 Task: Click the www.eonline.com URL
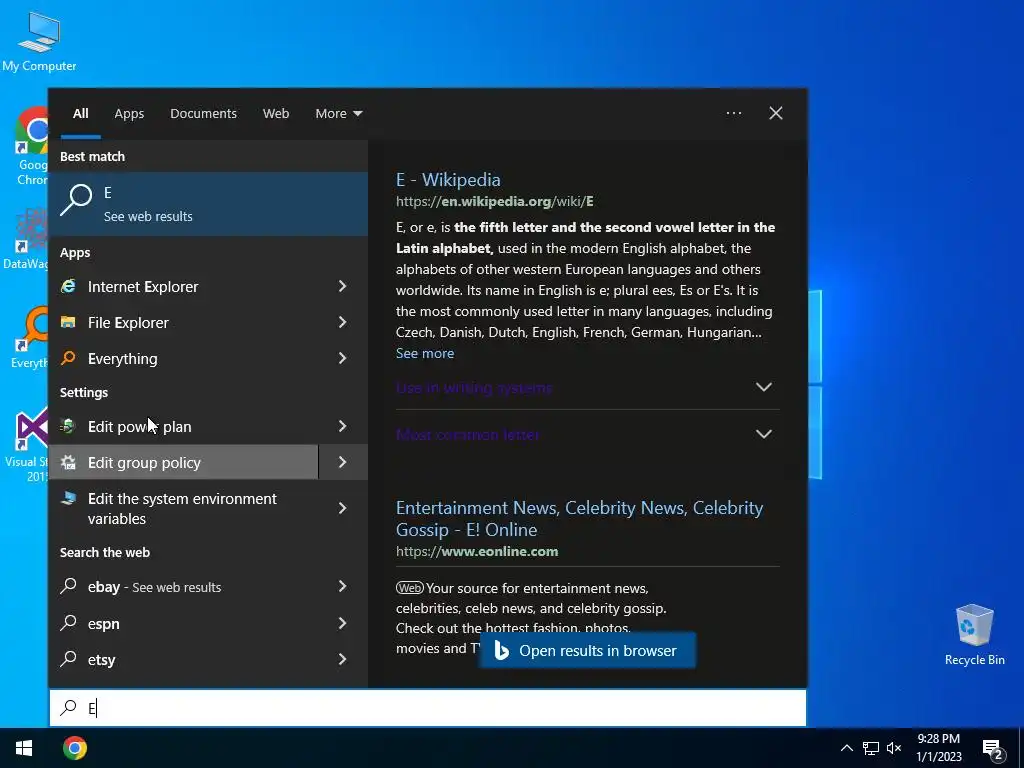[x=477, y=551]
